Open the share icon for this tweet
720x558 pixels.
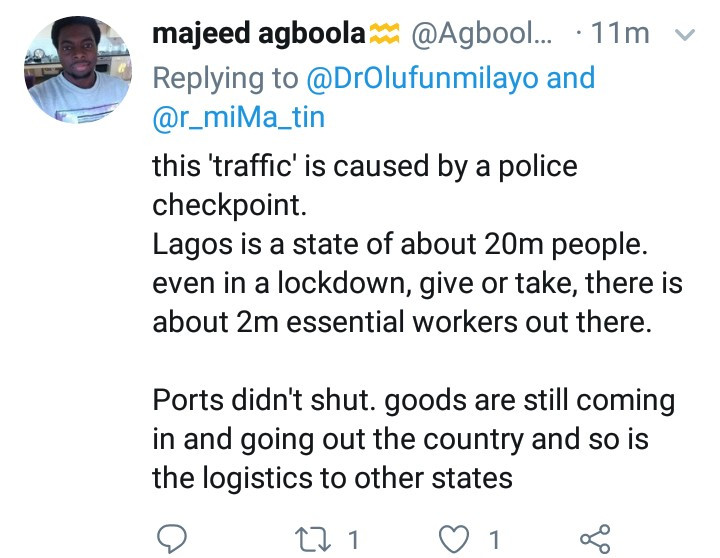595,540
